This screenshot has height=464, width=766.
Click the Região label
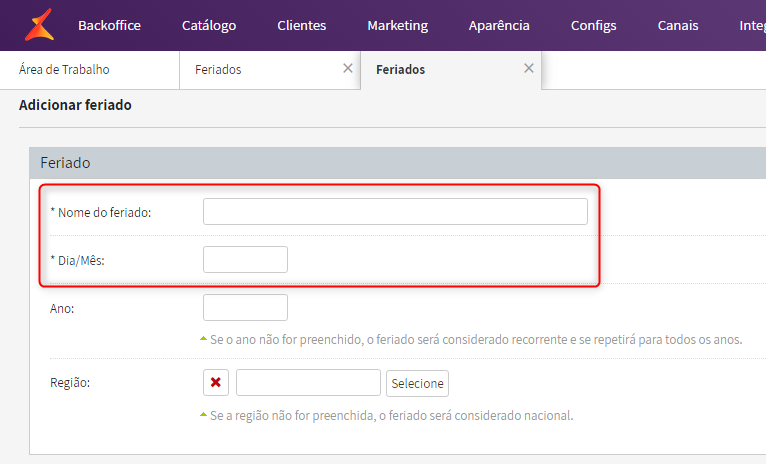click(x=70, y=382)
